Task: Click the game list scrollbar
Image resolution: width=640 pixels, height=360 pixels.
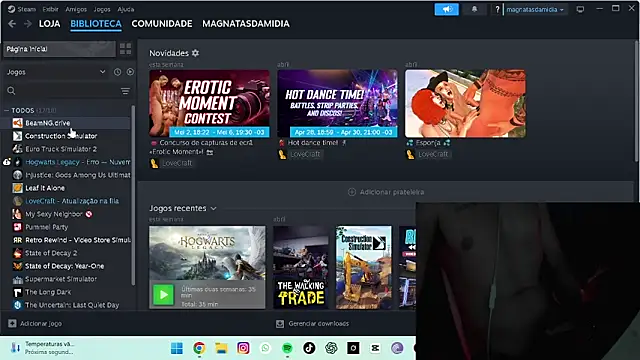Action: click(133, 196)
